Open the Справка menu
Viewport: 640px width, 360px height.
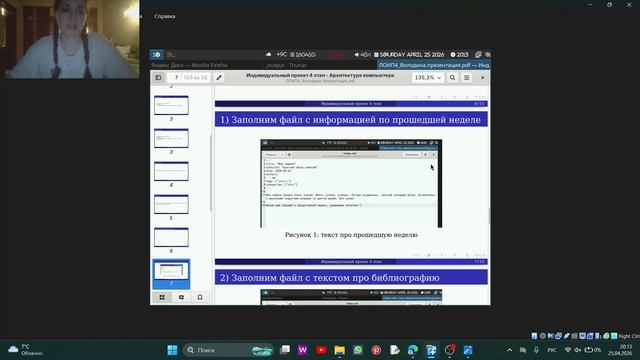(x=165, y=16)
